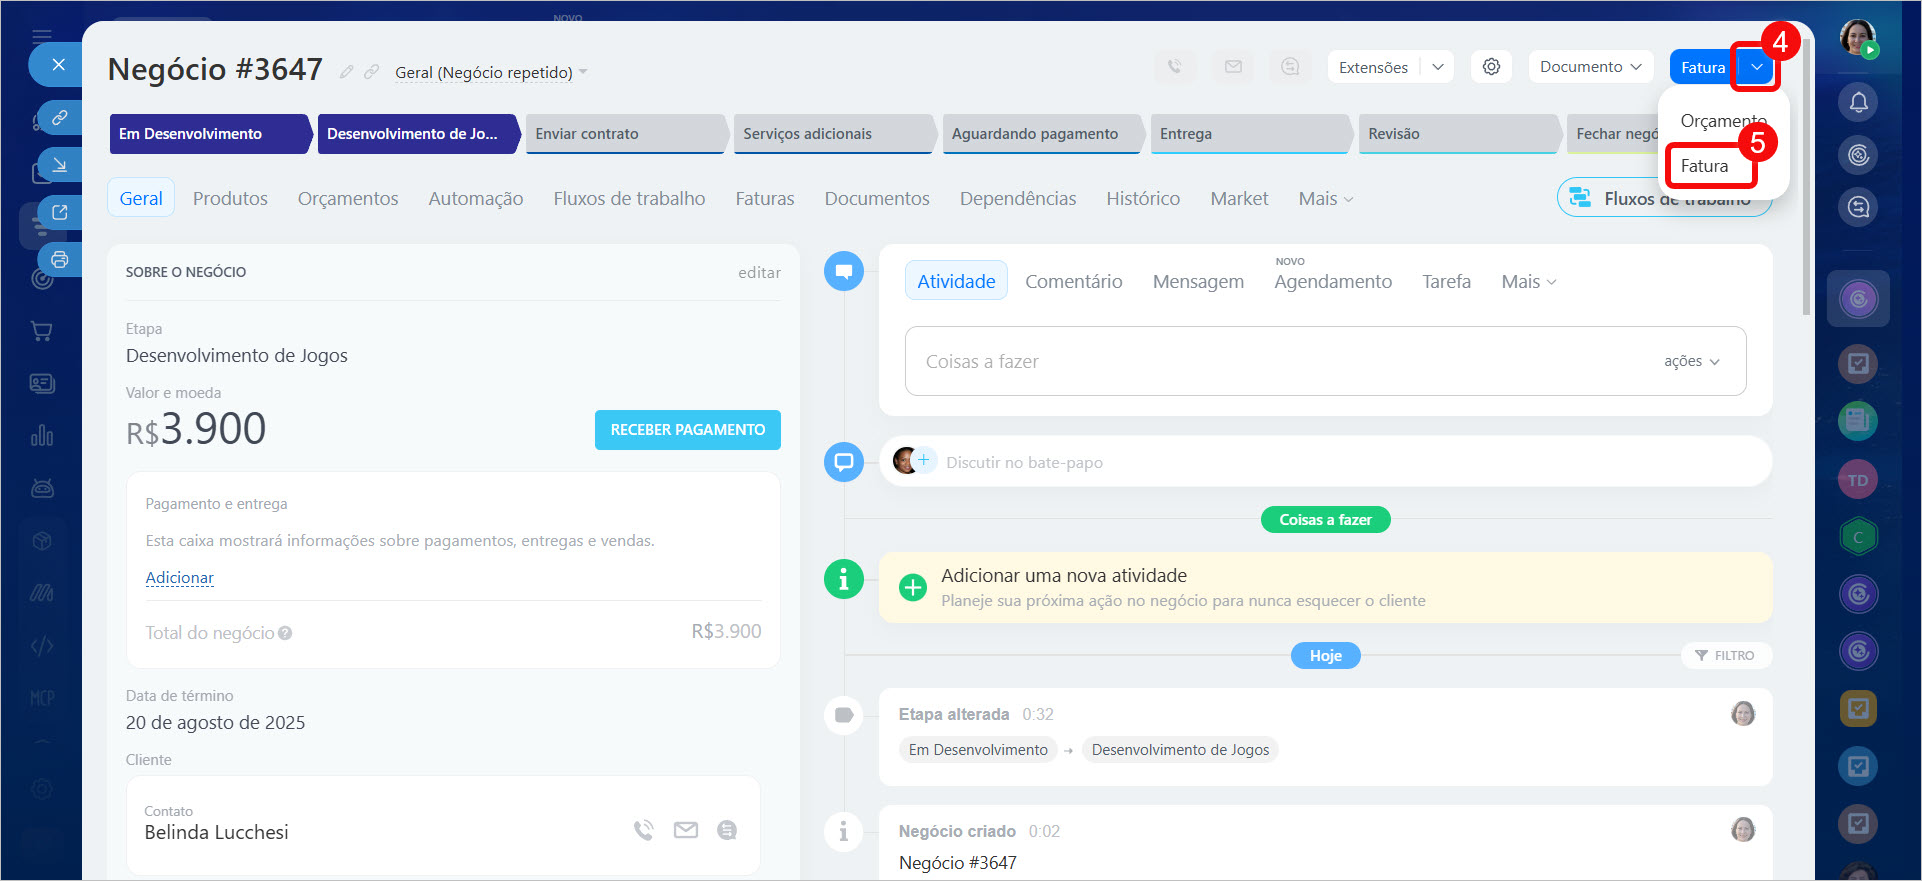
Task: Open the timeline FILTRO button
Action: (x=1725, y=655)
